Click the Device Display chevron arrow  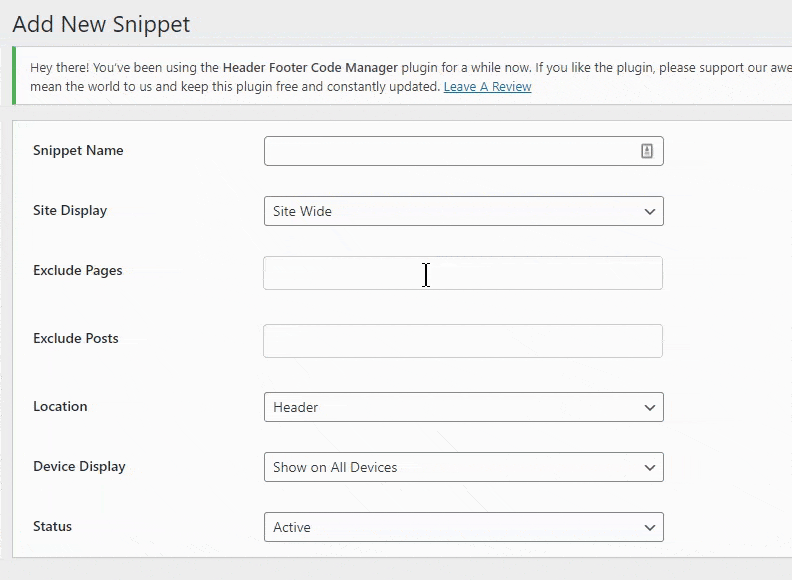click(x=650, y=468)
